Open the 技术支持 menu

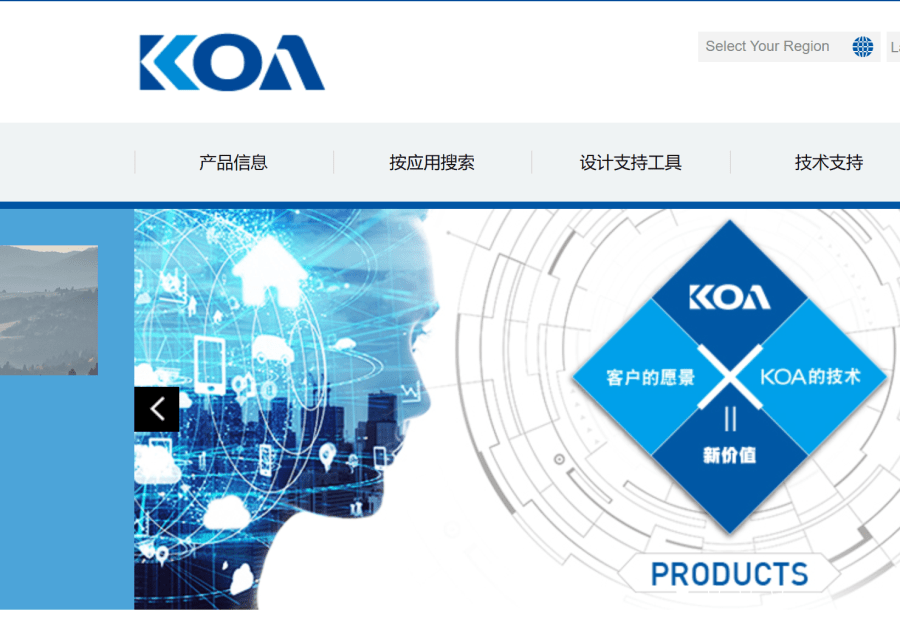(x=828, y=162)
